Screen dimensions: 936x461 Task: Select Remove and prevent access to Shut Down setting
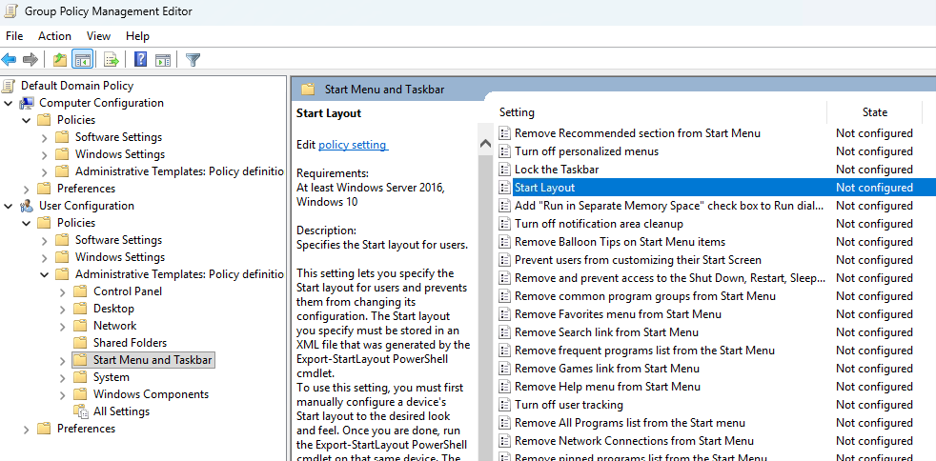[x=670, y=278]
